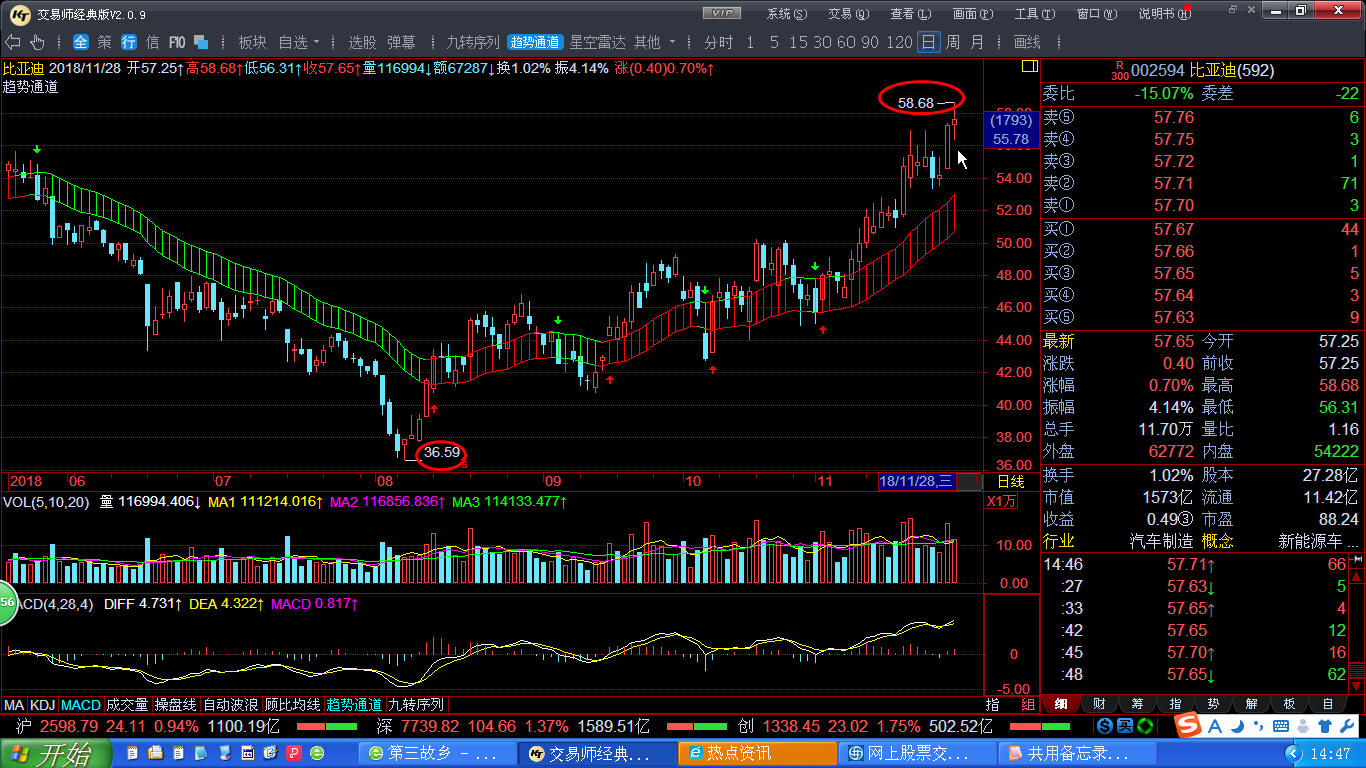Click the yellow square icon above the chart
This screenshot has height=768, width=1366.
click(x=1030, y=66)
